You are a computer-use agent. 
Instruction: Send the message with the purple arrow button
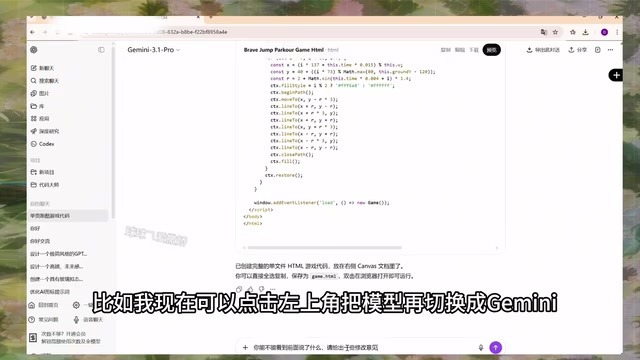[x=496, y=348]
